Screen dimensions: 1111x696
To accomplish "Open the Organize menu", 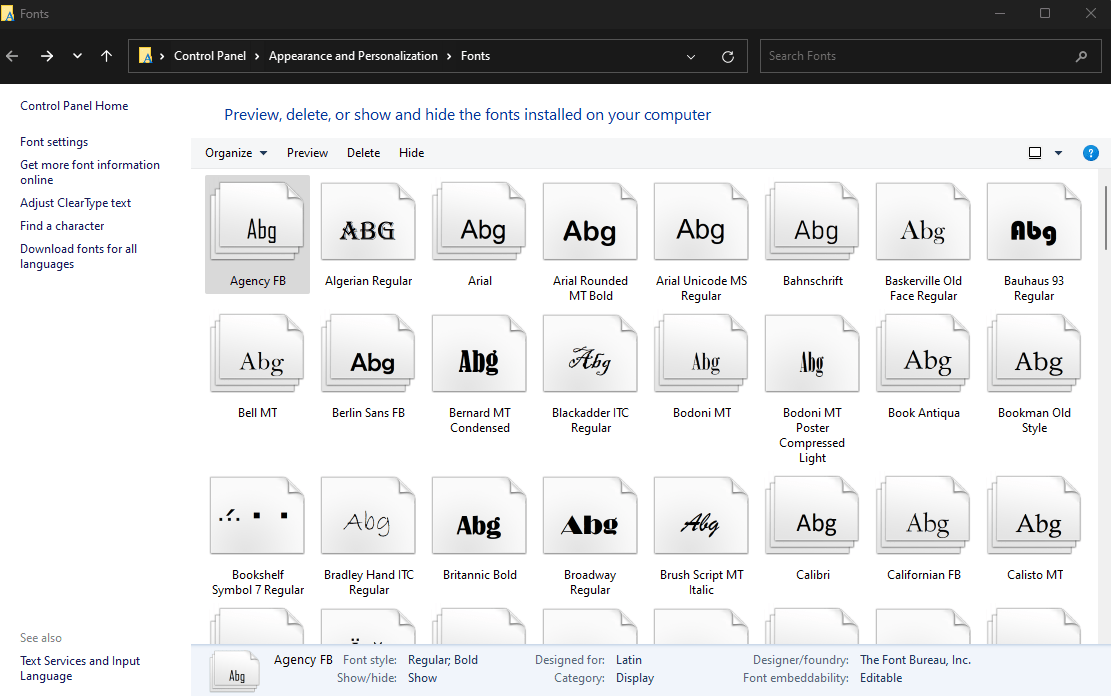I will click(236, 153).
